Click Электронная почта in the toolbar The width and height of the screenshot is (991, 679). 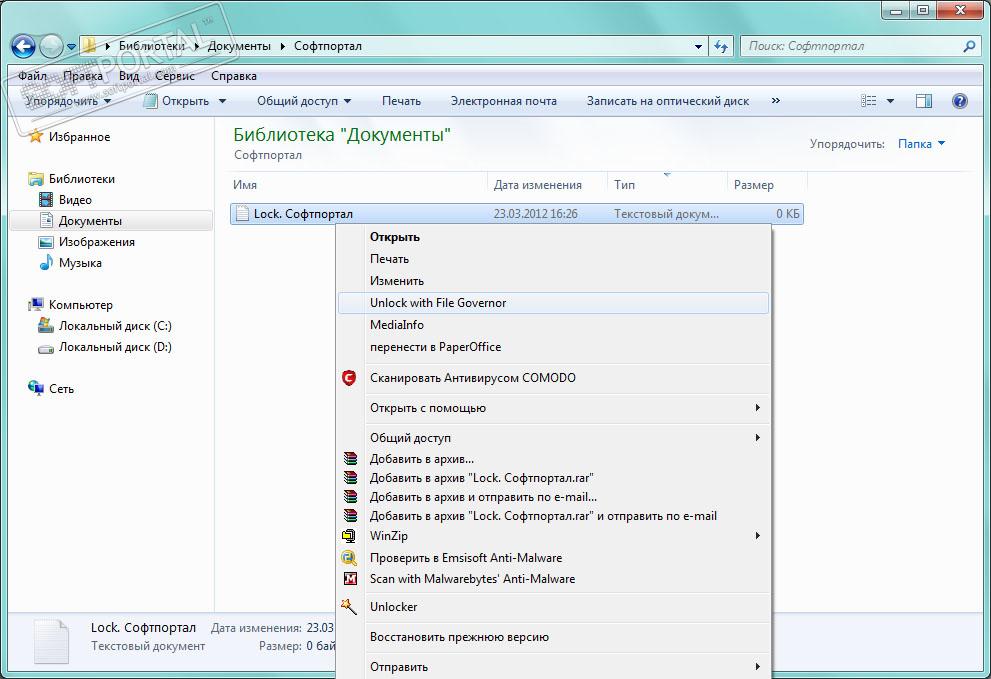[x=504, y=101]
